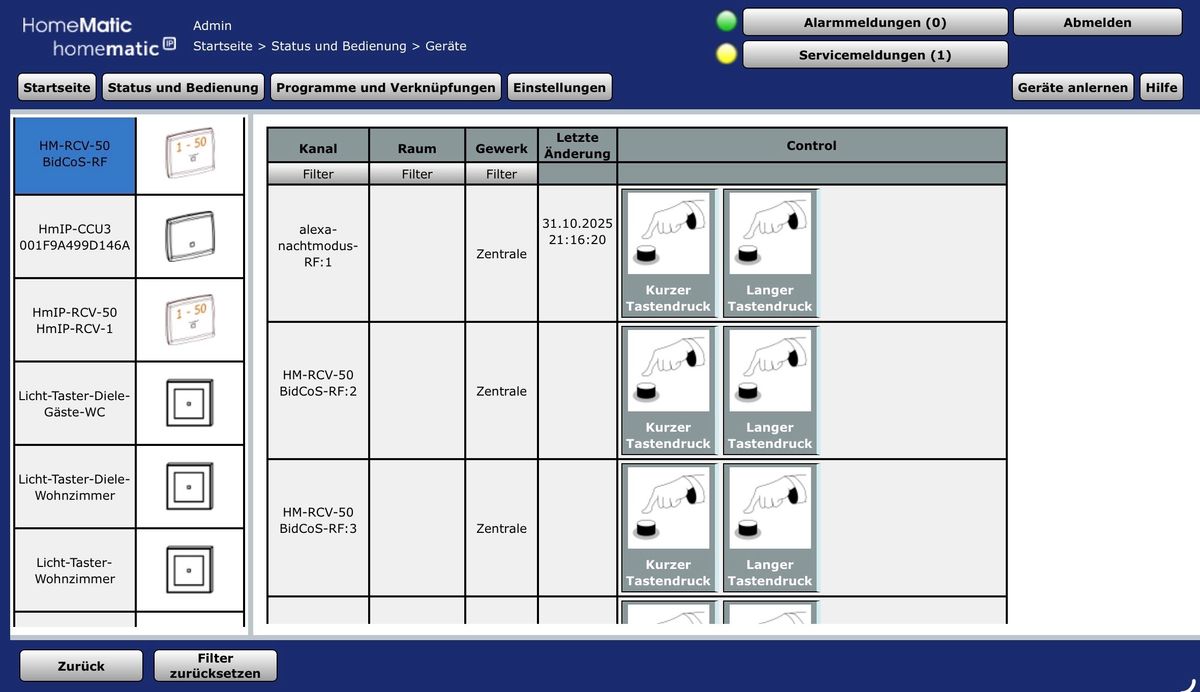Click channel name HM-RCV-50 BidCoS-RF:2
The height and width of the screenshot is (692, 1200).
point(318,383)
